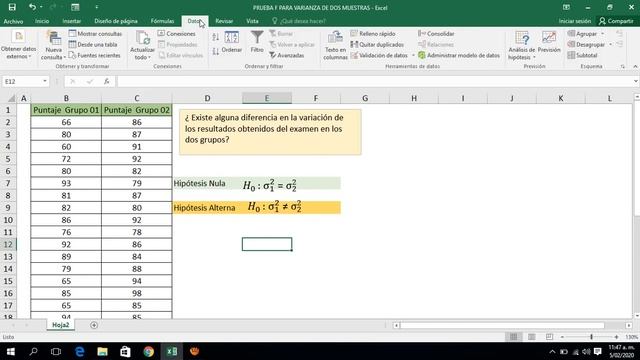Screen dimensions: 640x360
Task: Click Administrar modelo de datos
Action: point(459,55)
